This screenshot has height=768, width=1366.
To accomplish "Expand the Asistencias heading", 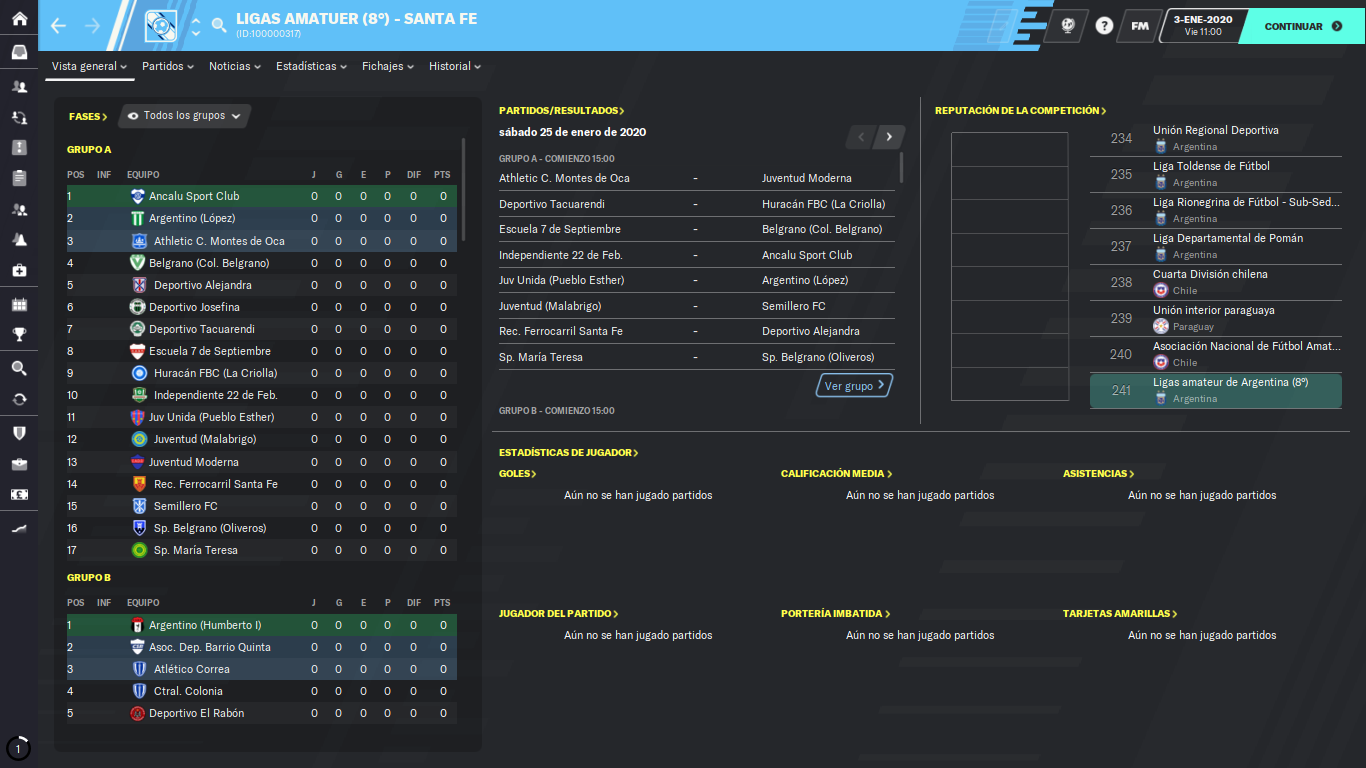I will pyautogui.click(x=1099, y=474).
